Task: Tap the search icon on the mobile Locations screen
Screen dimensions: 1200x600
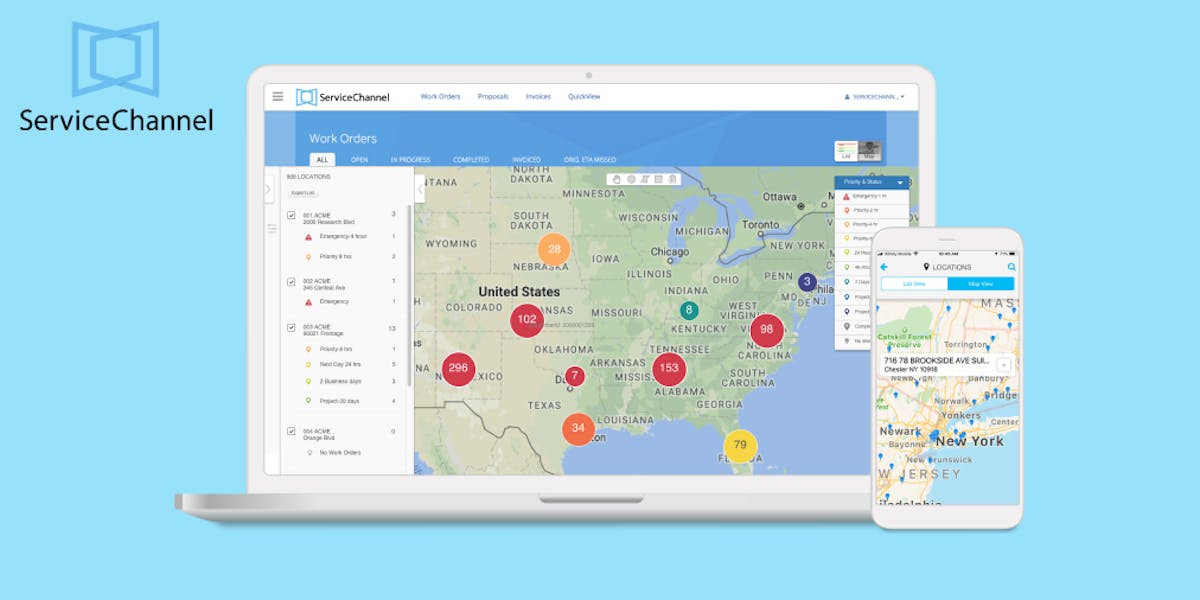Action: [x=1010, y=266]
